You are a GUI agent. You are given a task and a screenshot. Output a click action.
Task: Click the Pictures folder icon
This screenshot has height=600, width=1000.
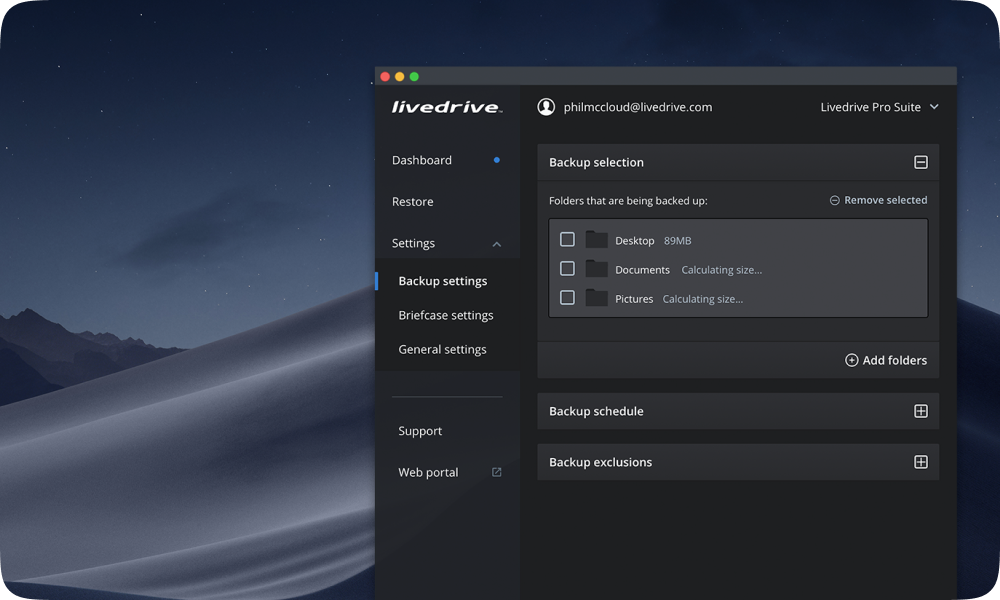[596, 298]
